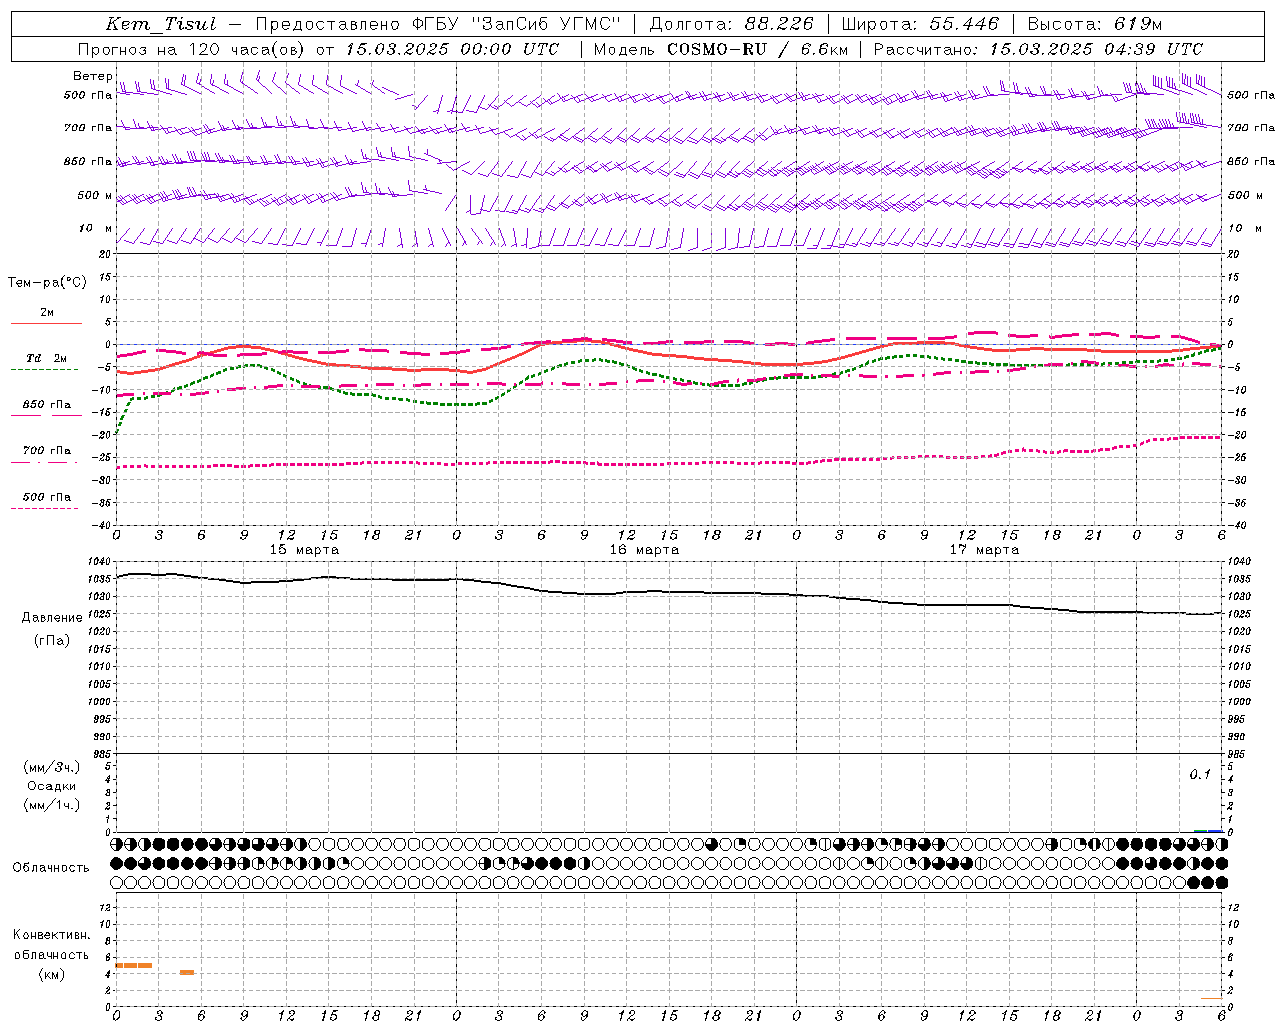
Task: Click the '(мм/3ч.)' precipitation unit label
Action: point(52,767)
